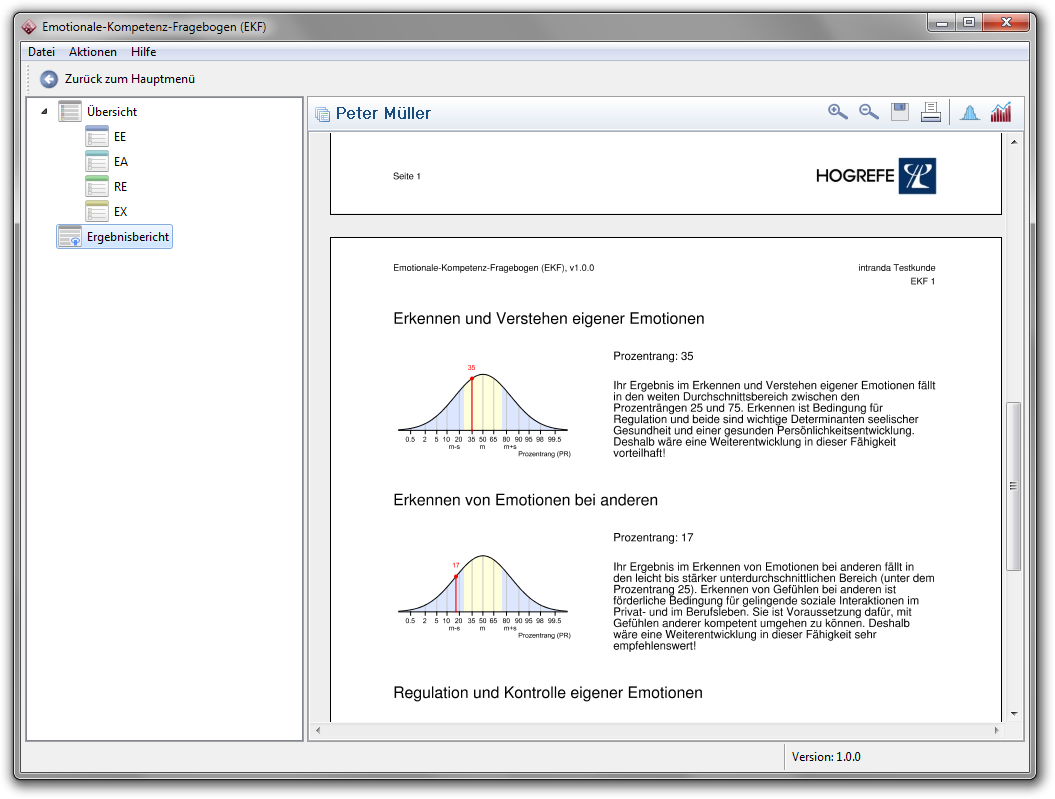The width and height of the screenshot is (1055, 799).
Task: Collapse the Übersicht tree node
Action: (x=44, y=112)
